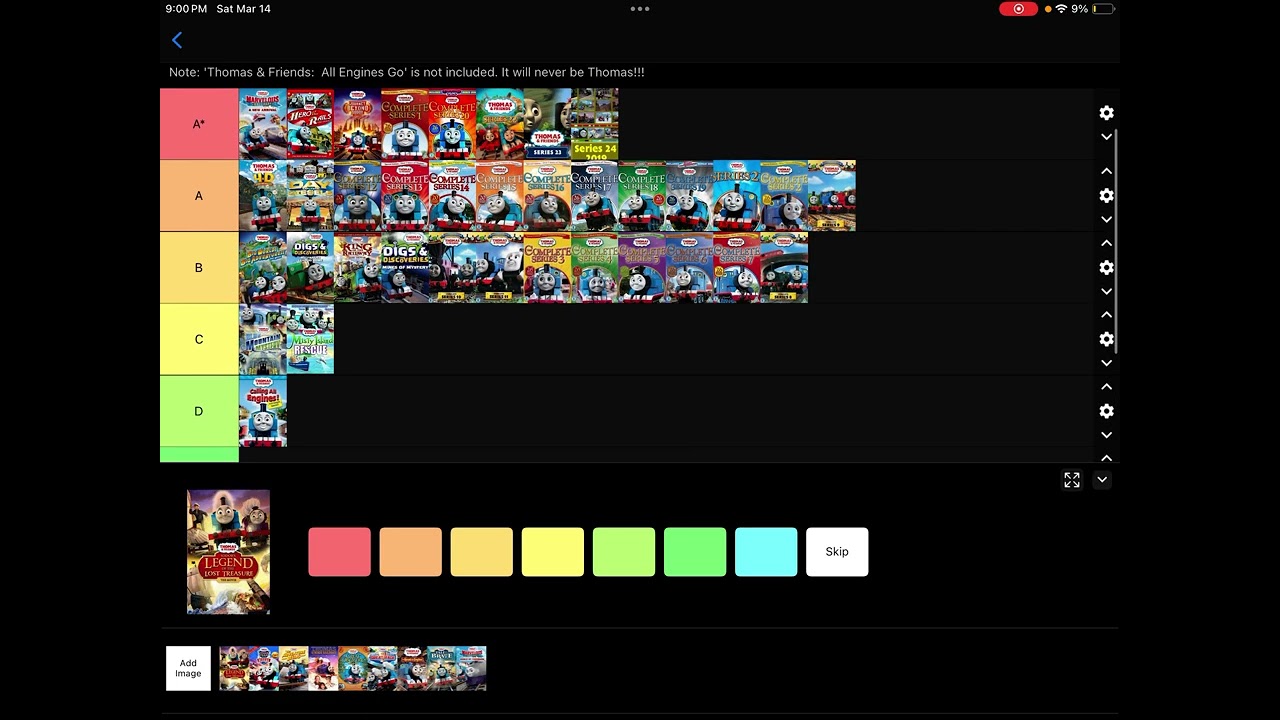Select Series 23 cover in A* tier
This screenshot has width=1280, height=720.
(547, 124)
